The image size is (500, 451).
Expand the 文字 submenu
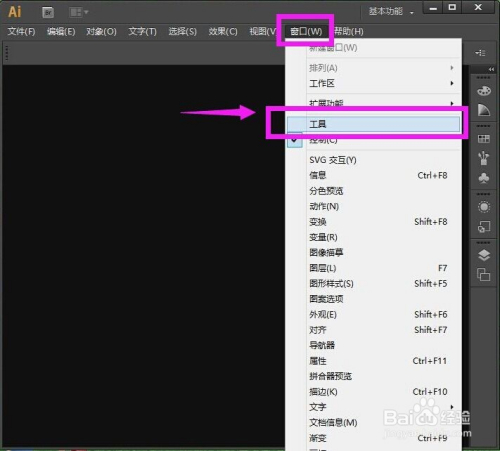coord(373,407)
